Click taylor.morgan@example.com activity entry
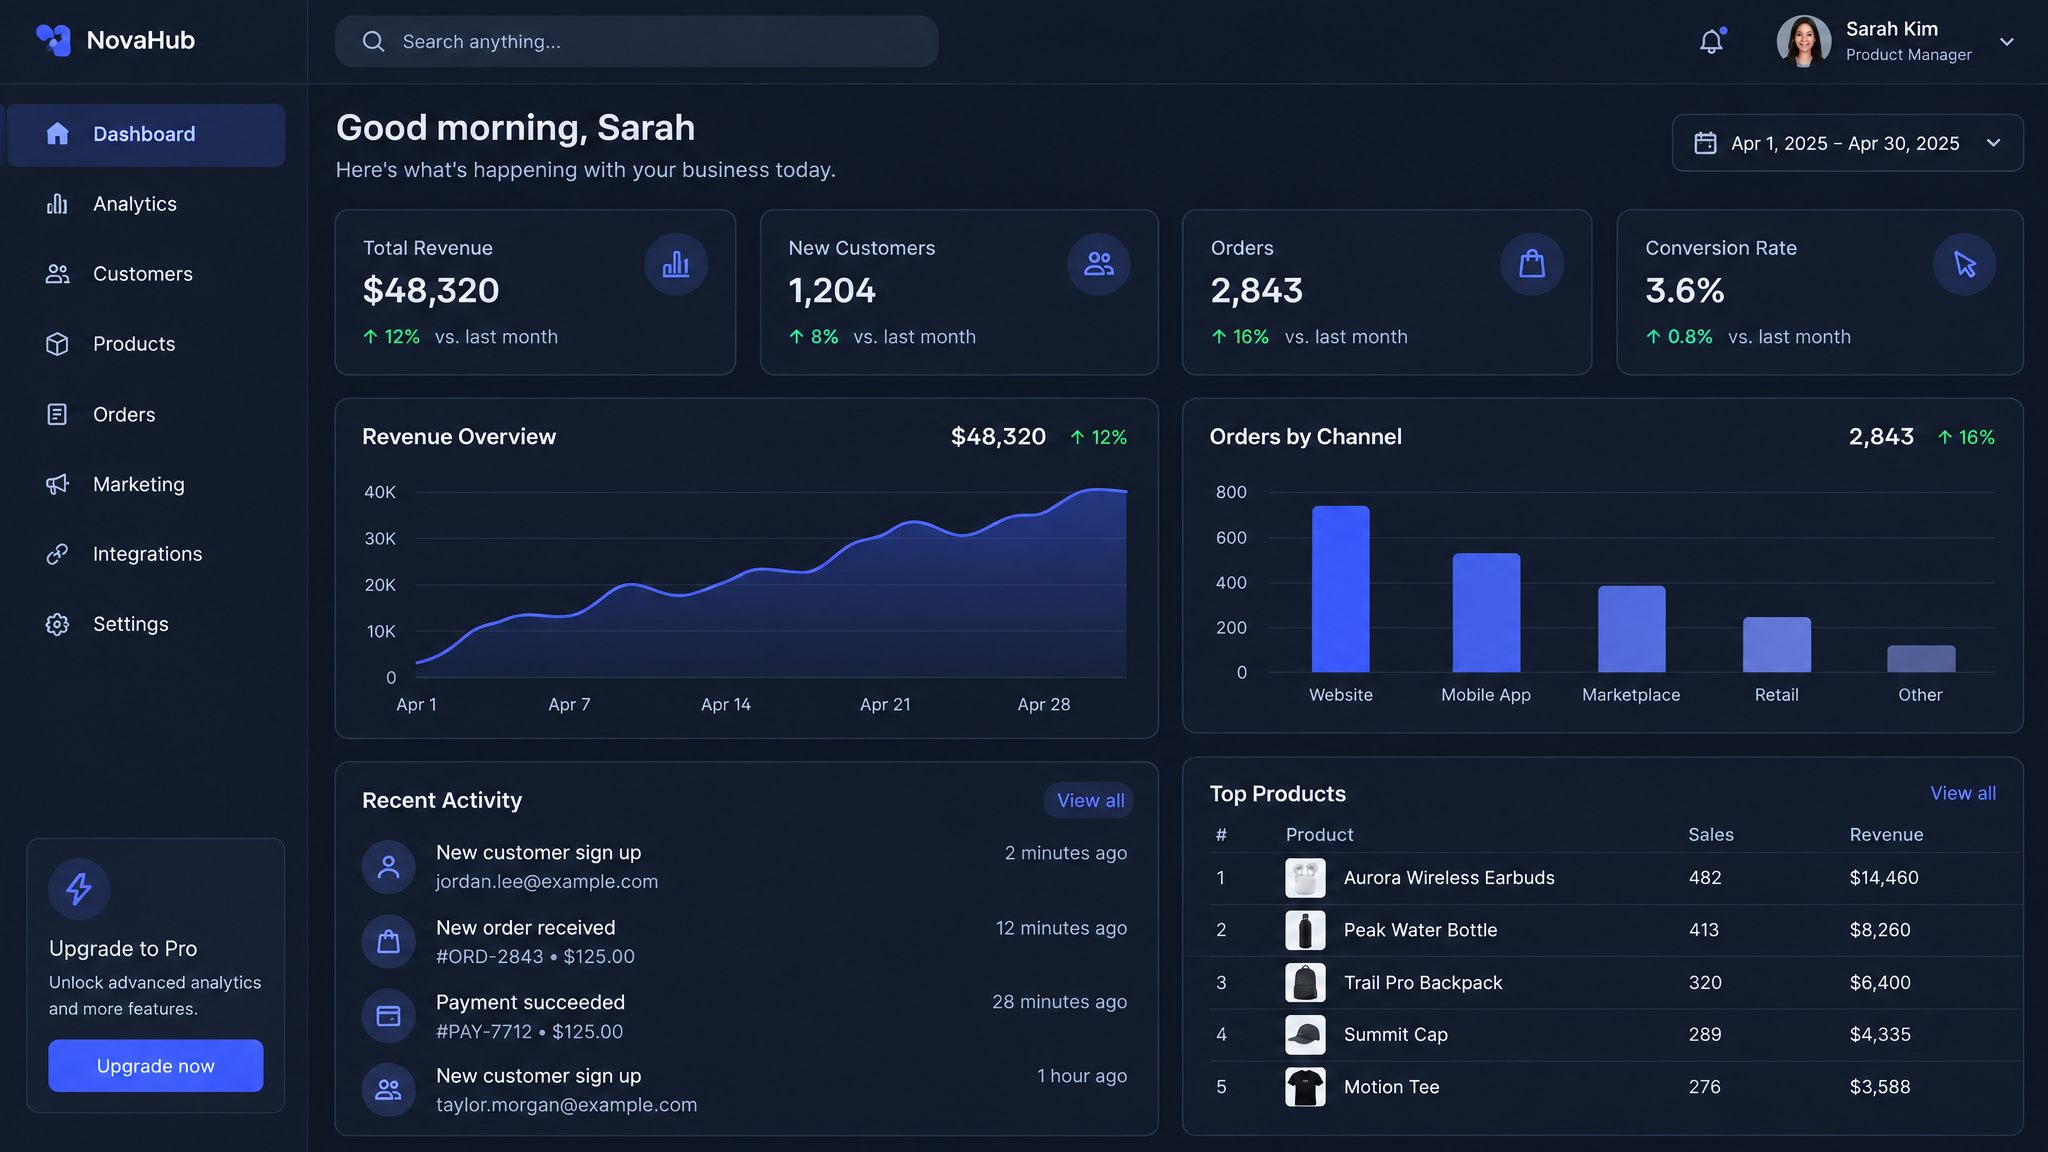 tap(566, 1105)
